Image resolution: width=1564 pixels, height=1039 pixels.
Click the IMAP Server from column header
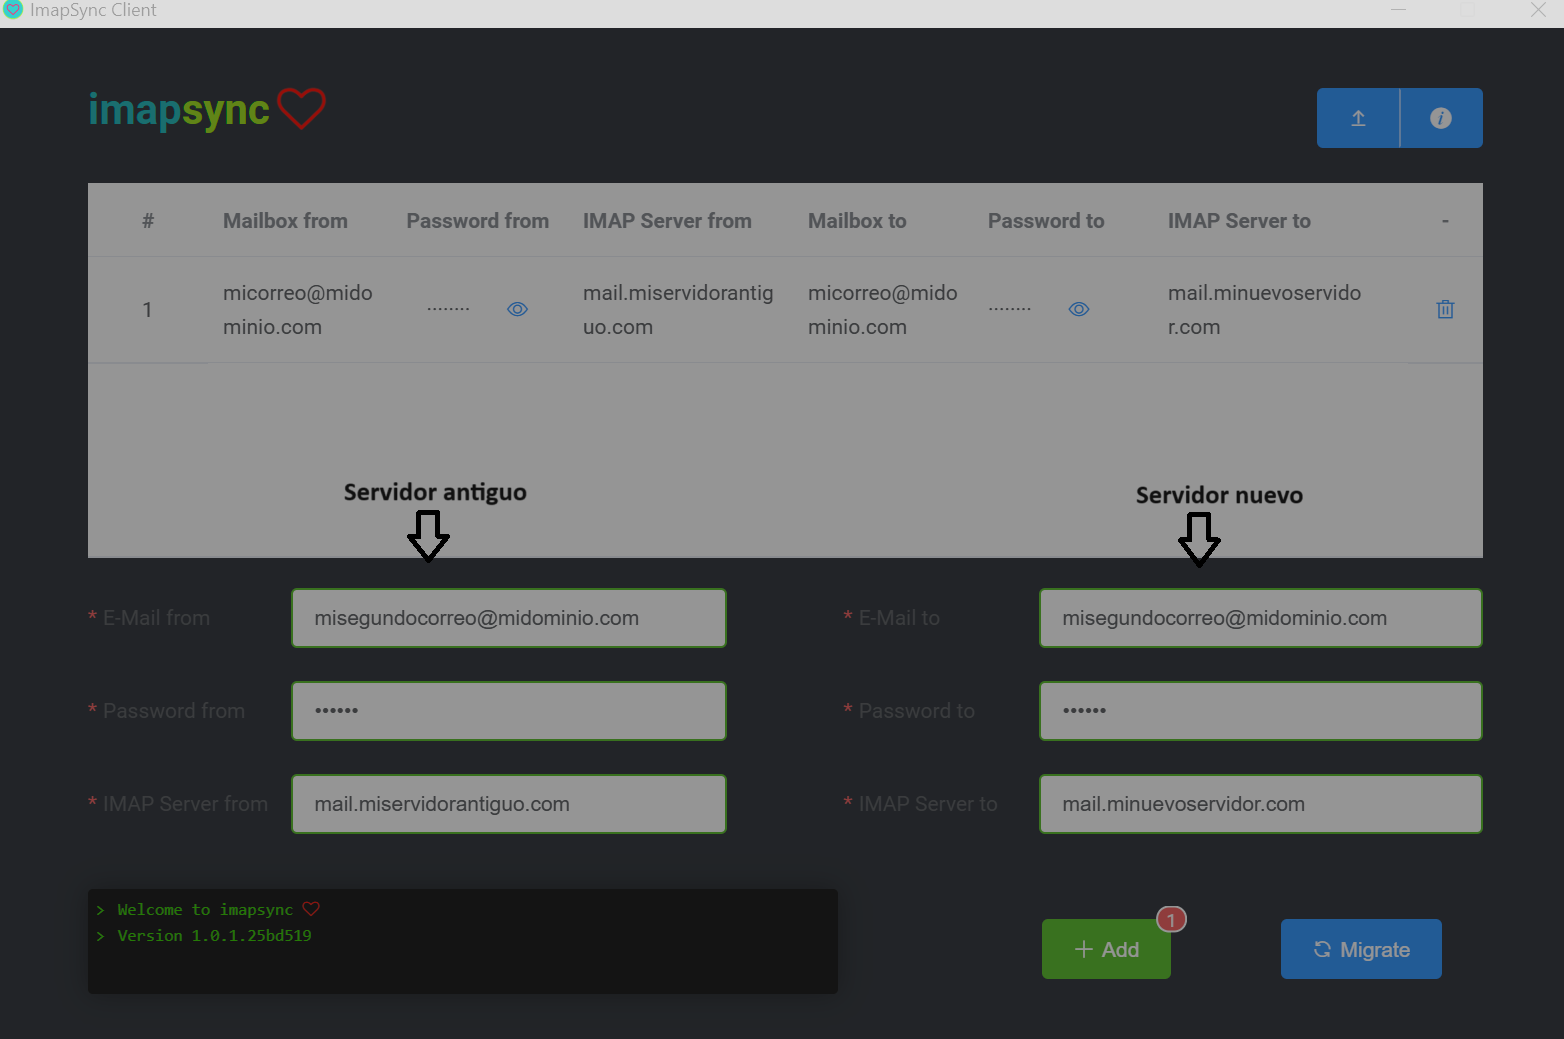point(667,221)
